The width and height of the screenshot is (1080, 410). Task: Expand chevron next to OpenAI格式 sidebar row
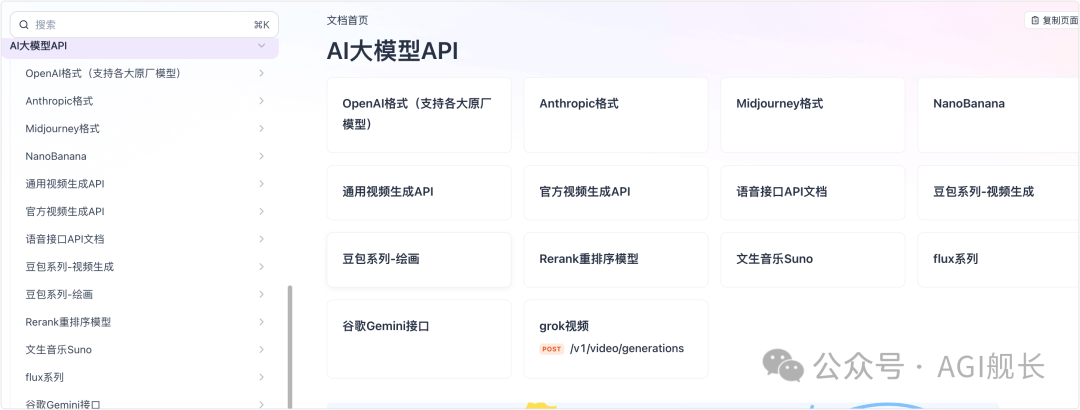tap(262, 73)
